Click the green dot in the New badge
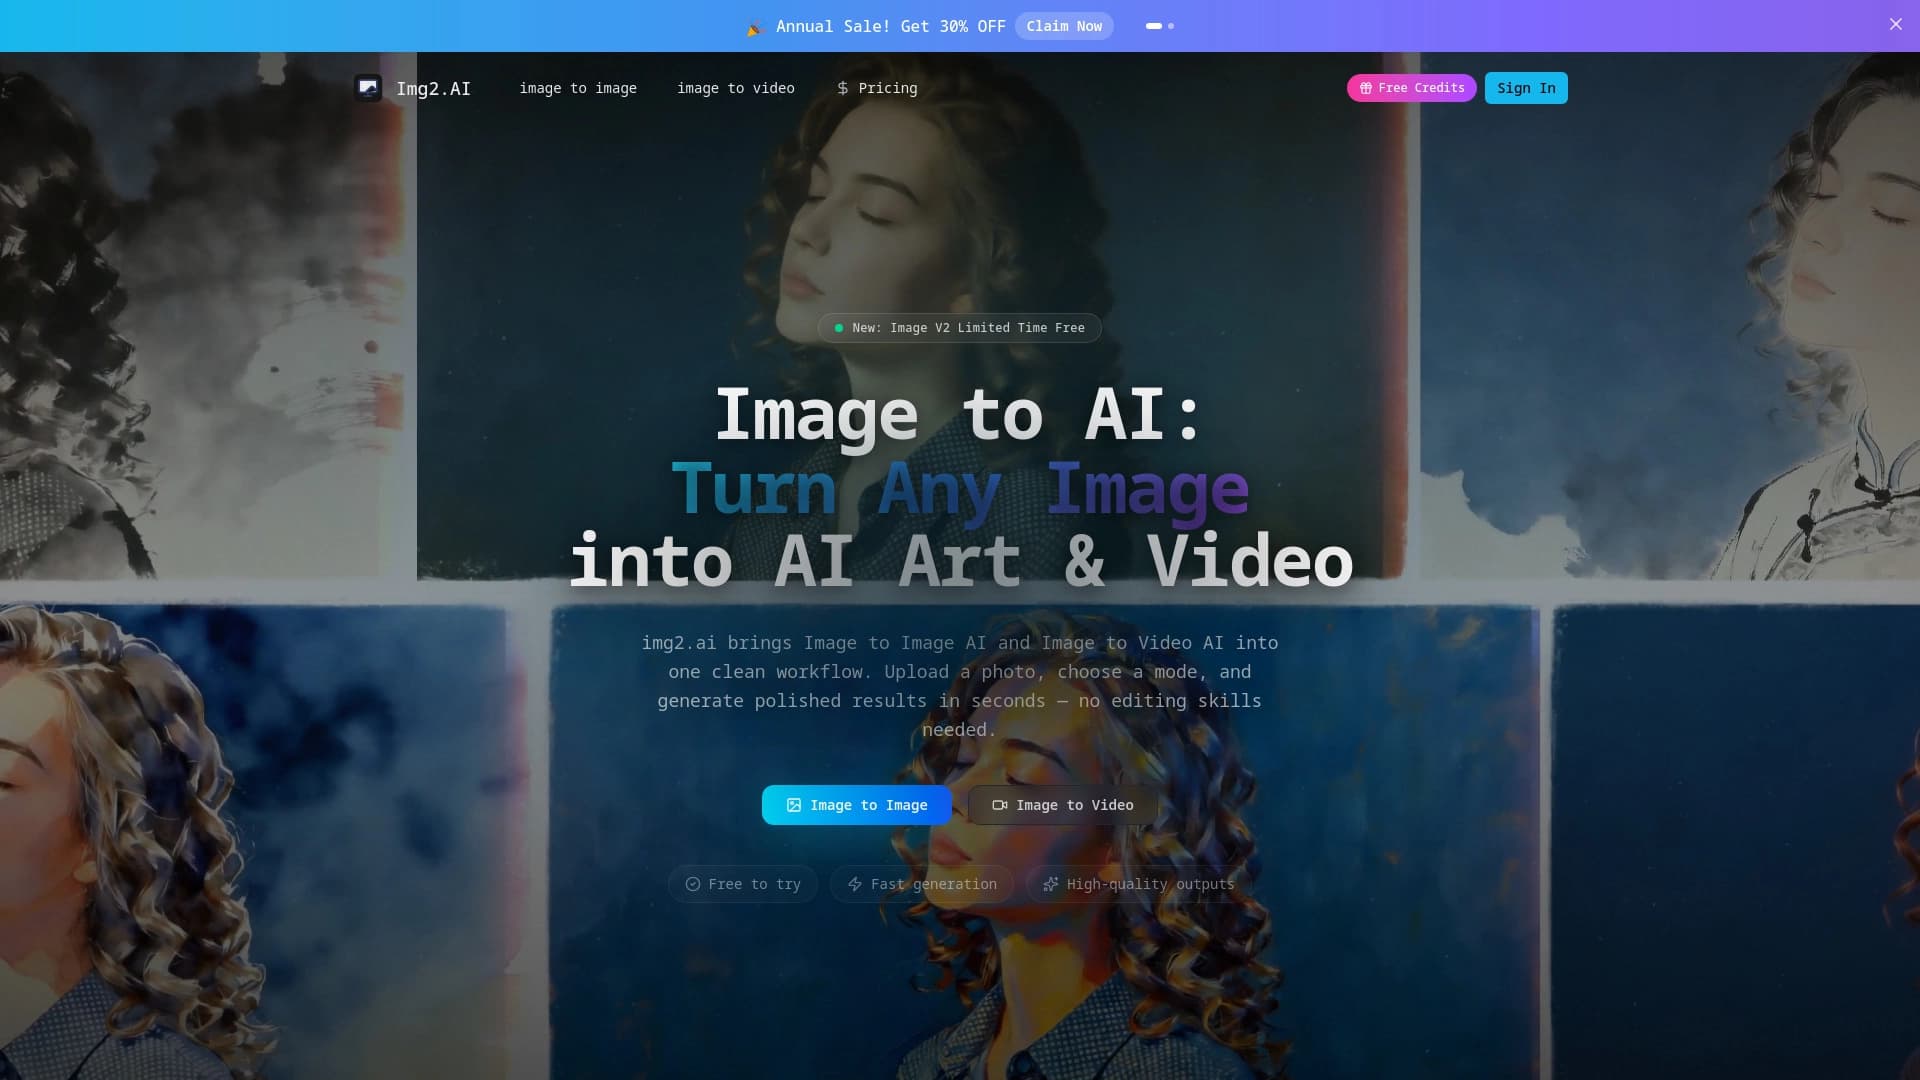This screenshot has height=1080, width=1920. pyautogui.click(x=838, y=328)
